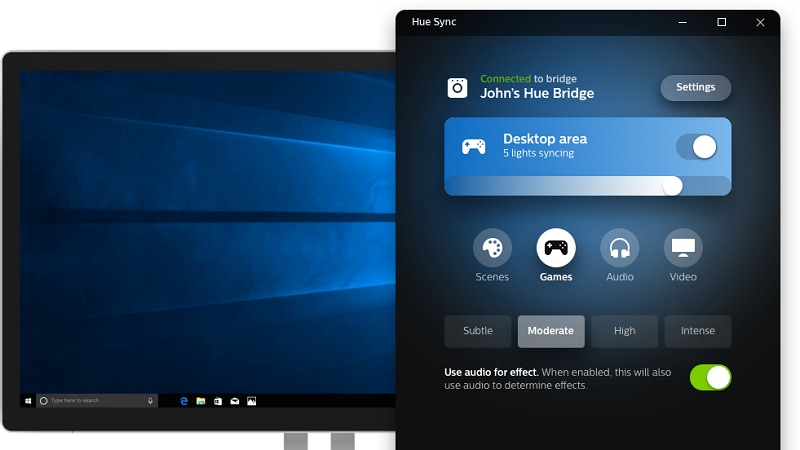Viewport: 800px width, 450px height.
Task: Choose the Intense intensity level
Action: coord(698,331)
